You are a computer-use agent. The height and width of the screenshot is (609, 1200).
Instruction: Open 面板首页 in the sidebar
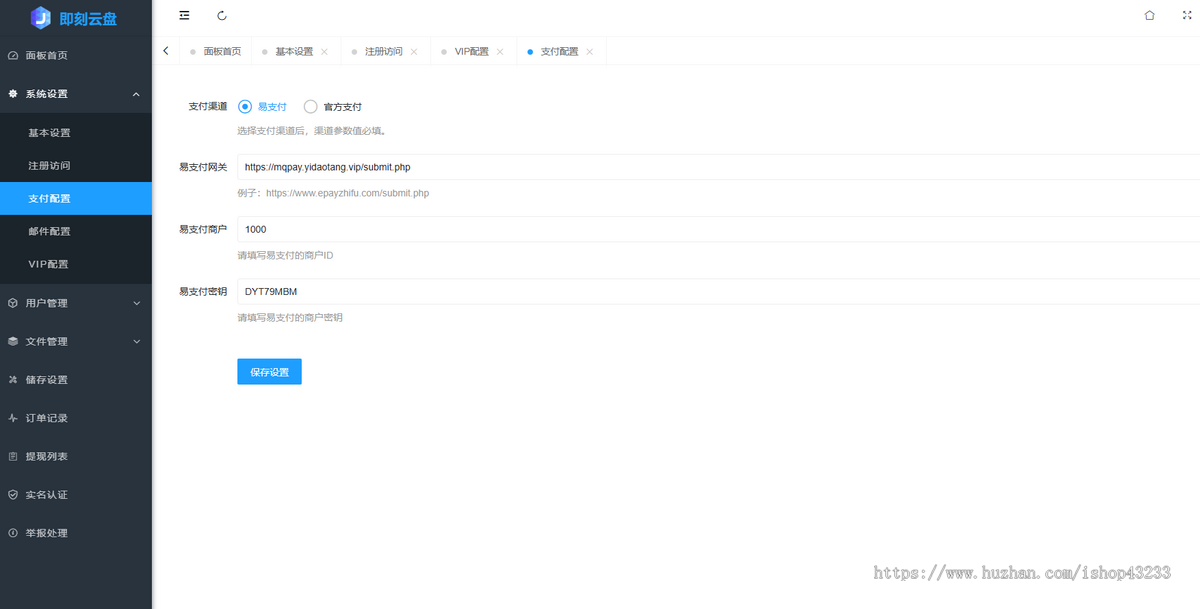(x=76, y=56)
